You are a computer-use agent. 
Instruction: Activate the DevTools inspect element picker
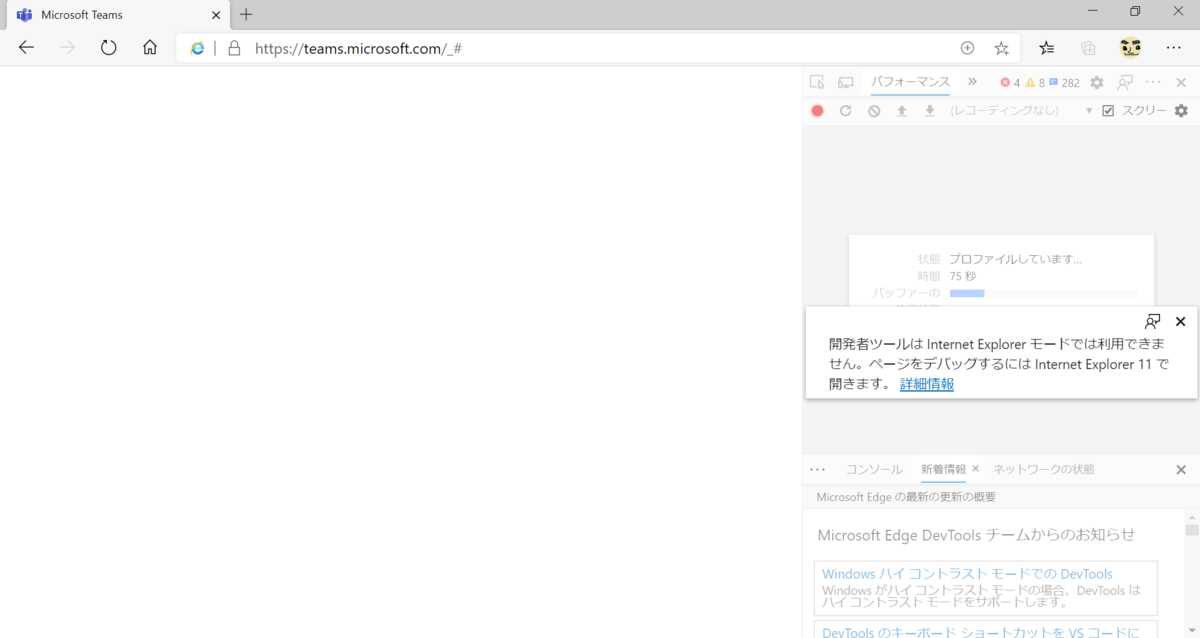click(x=817, y=82)
